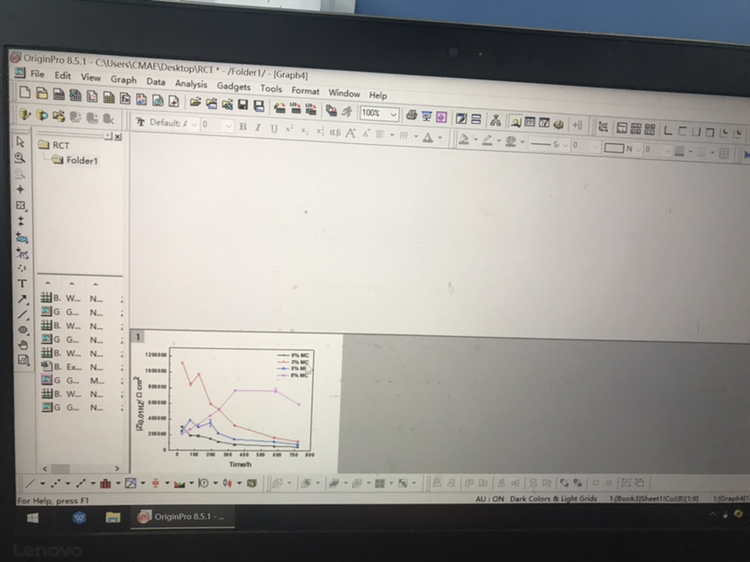Toggle Underline text formatting
The height and width of the screenshot is (562, 750).
click(x=274, y=129)
